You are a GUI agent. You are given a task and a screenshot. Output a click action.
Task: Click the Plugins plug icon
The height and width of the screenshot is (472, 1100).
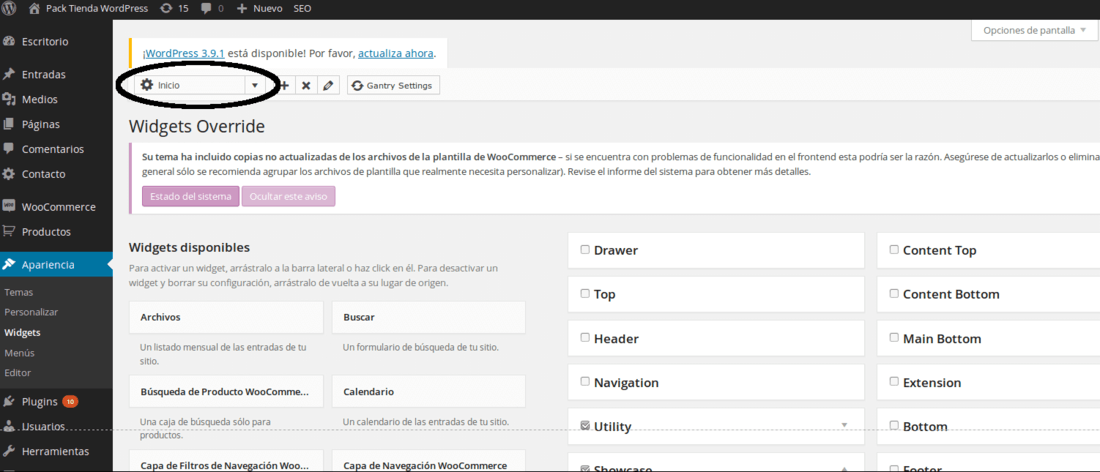9,402
